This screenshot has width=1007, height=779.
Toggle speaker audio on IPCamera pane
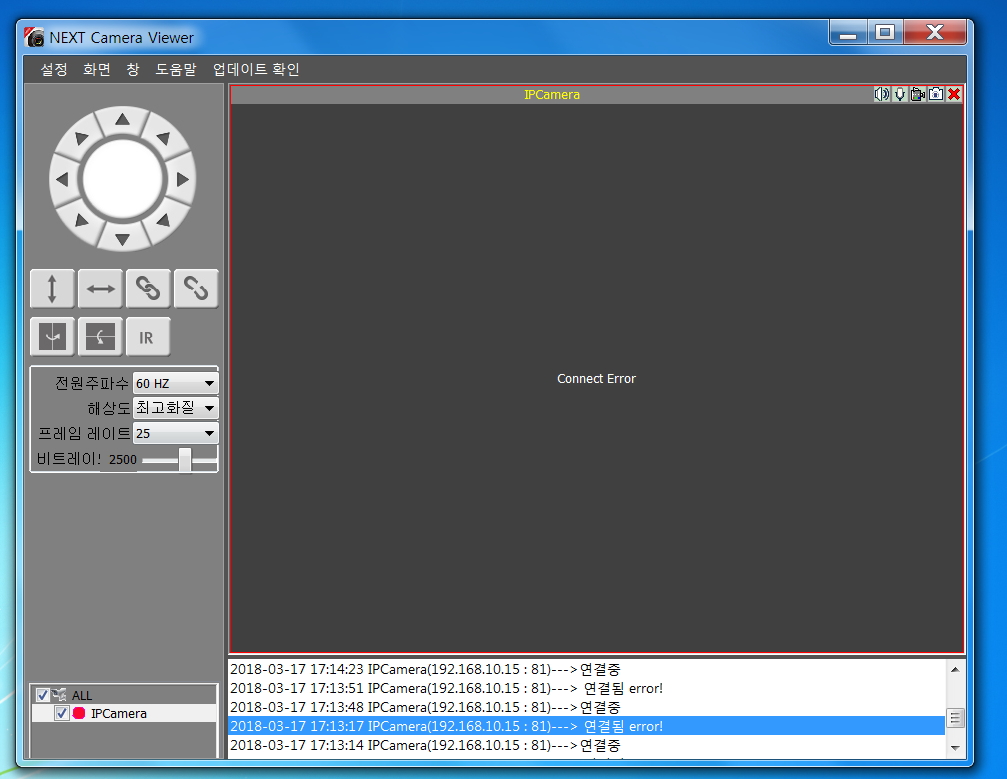pyautogui.click(x=882, y=94)
